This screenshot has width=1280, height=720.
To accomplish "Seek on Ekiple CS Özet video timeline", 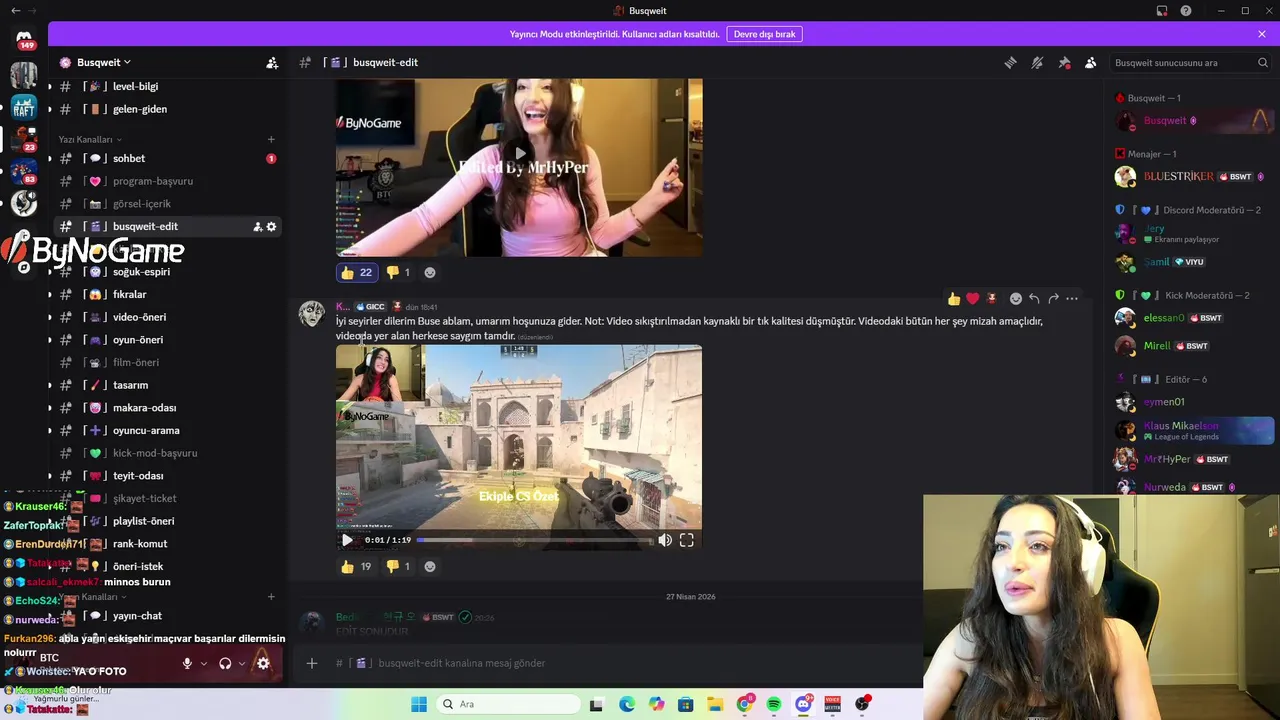I will pyautogui.click(x=533, y=540).
